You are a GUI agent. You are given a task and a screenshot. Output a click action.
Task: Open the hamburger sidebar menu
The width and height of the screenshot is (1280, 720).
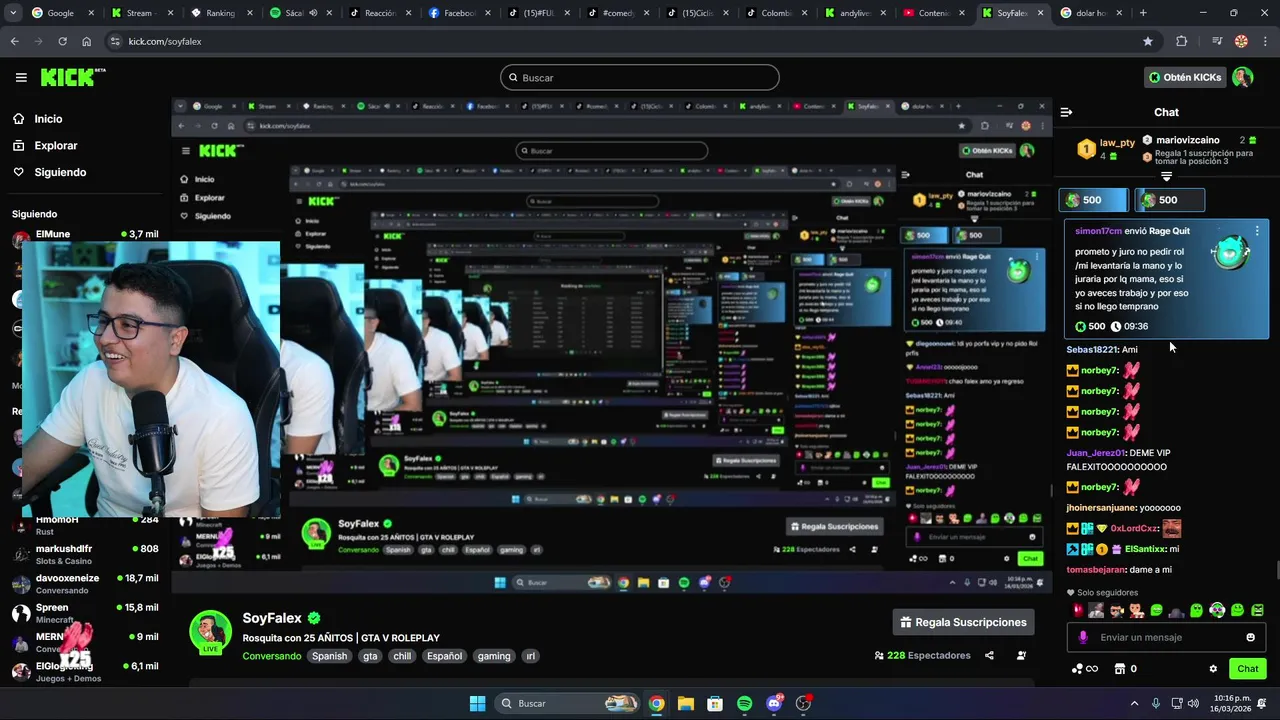(x=21, y=77)
